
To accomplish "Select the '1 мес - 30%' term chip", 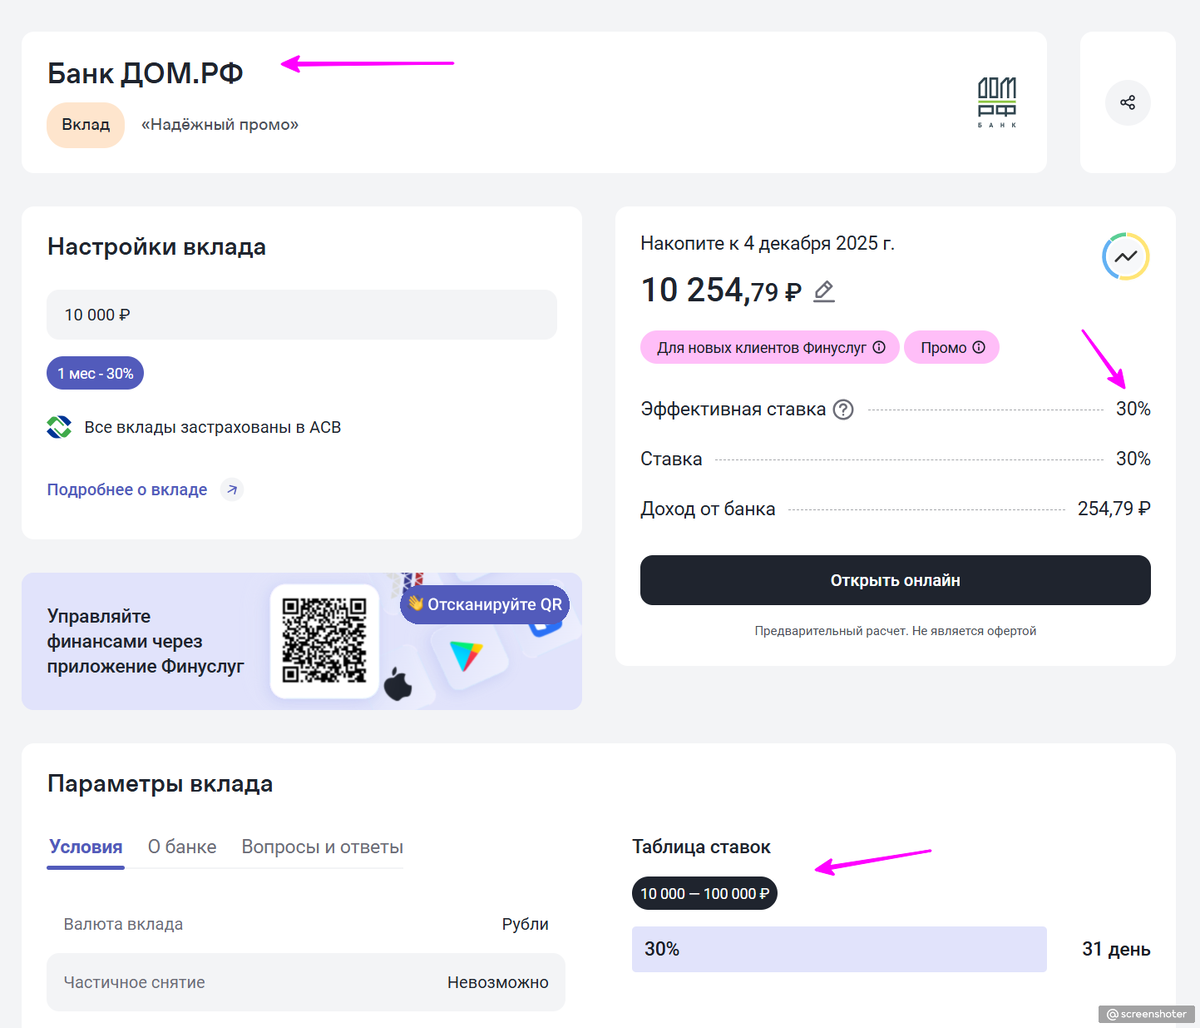I will pos(95,373).
